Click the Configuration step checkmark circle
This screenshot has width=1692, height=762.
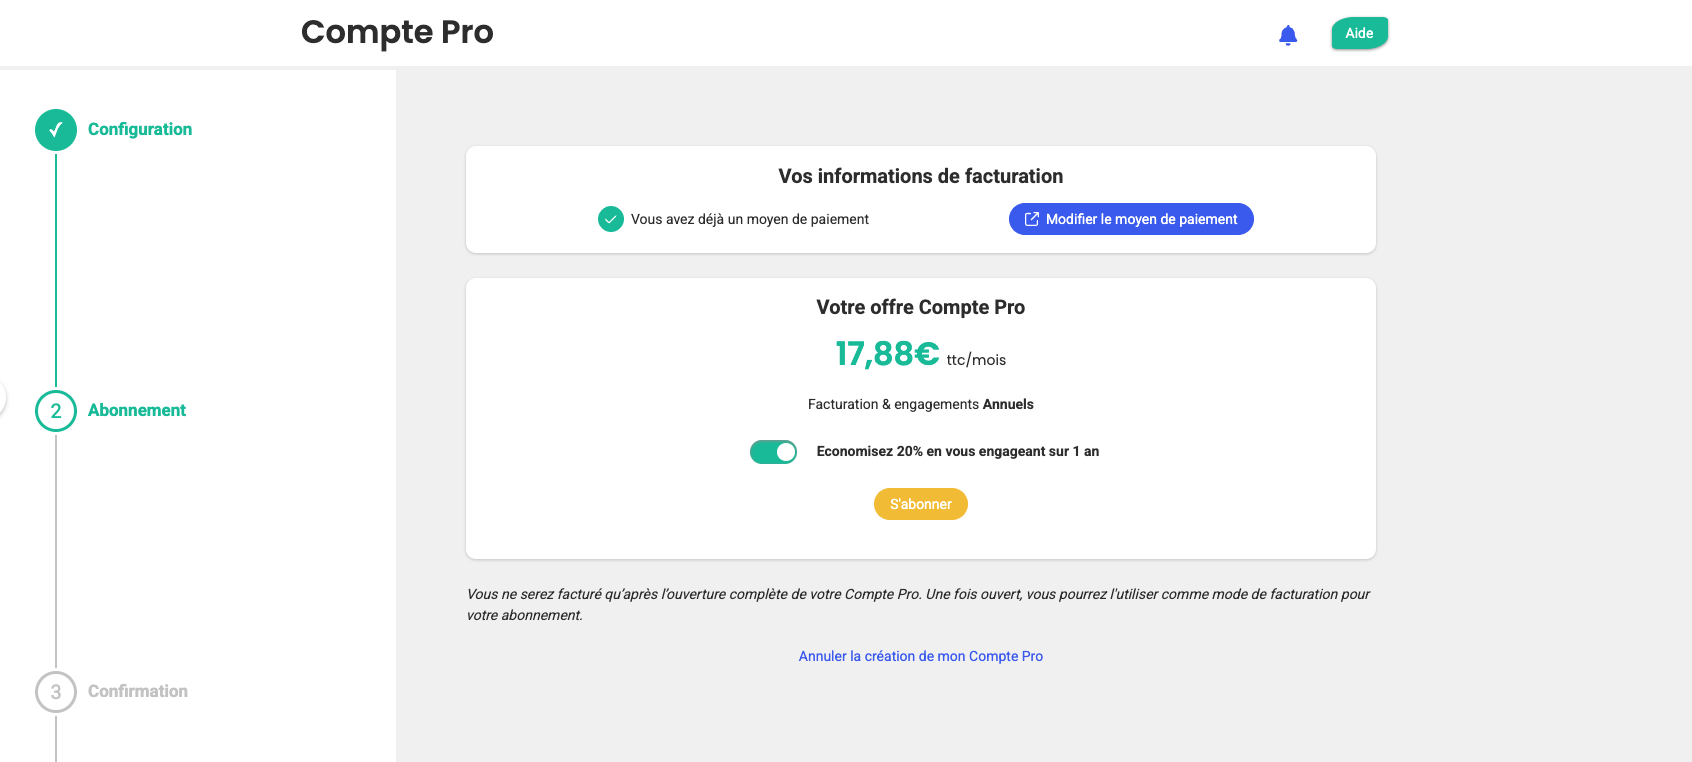(x=56, y=130)
